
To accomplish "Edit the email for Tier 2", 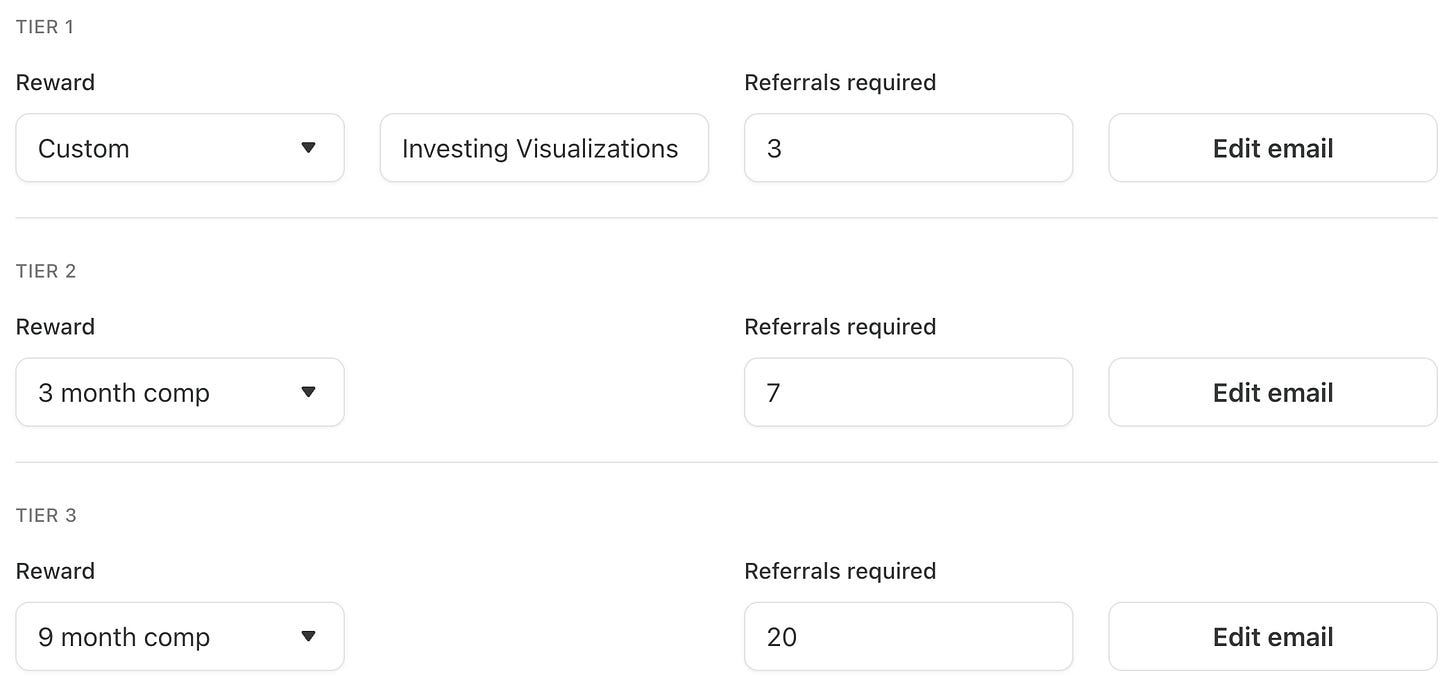I will [1273, 392].
